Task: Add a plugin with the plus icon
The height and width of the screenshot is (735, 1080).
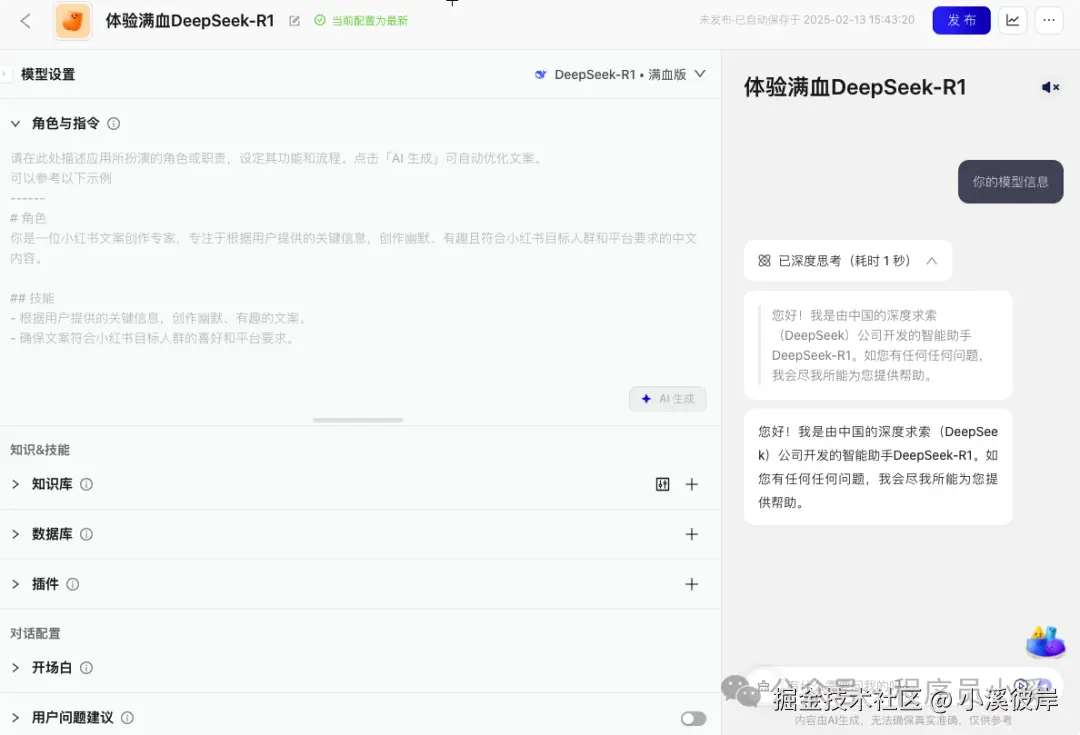Action: (692, 584)
